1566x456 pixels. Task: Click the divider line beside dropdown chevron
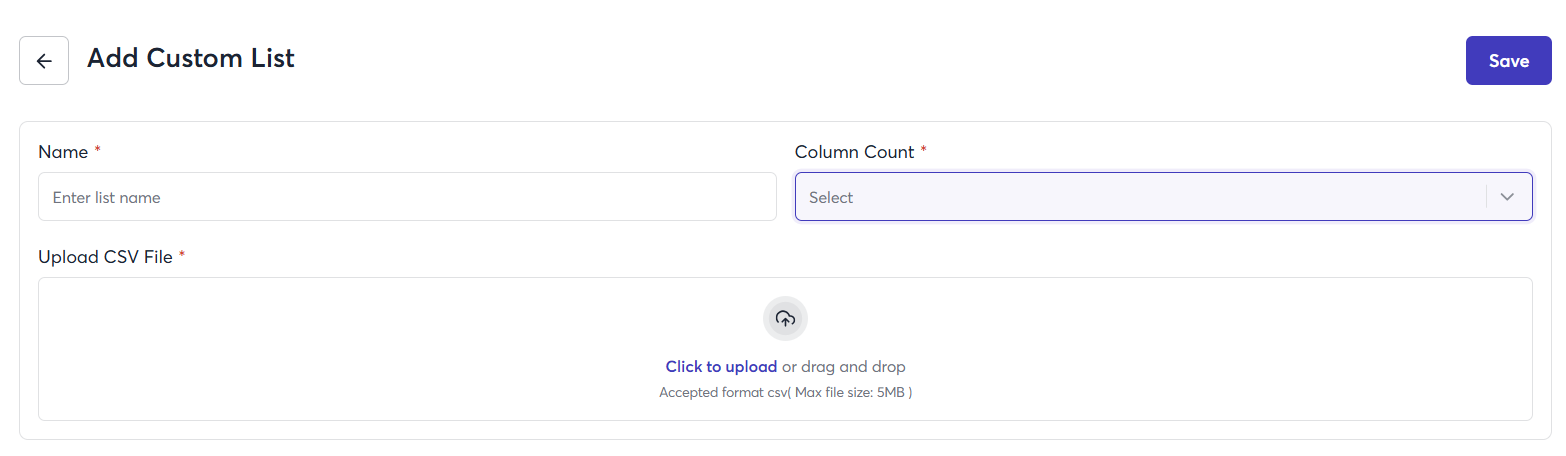click(1487, 197)
